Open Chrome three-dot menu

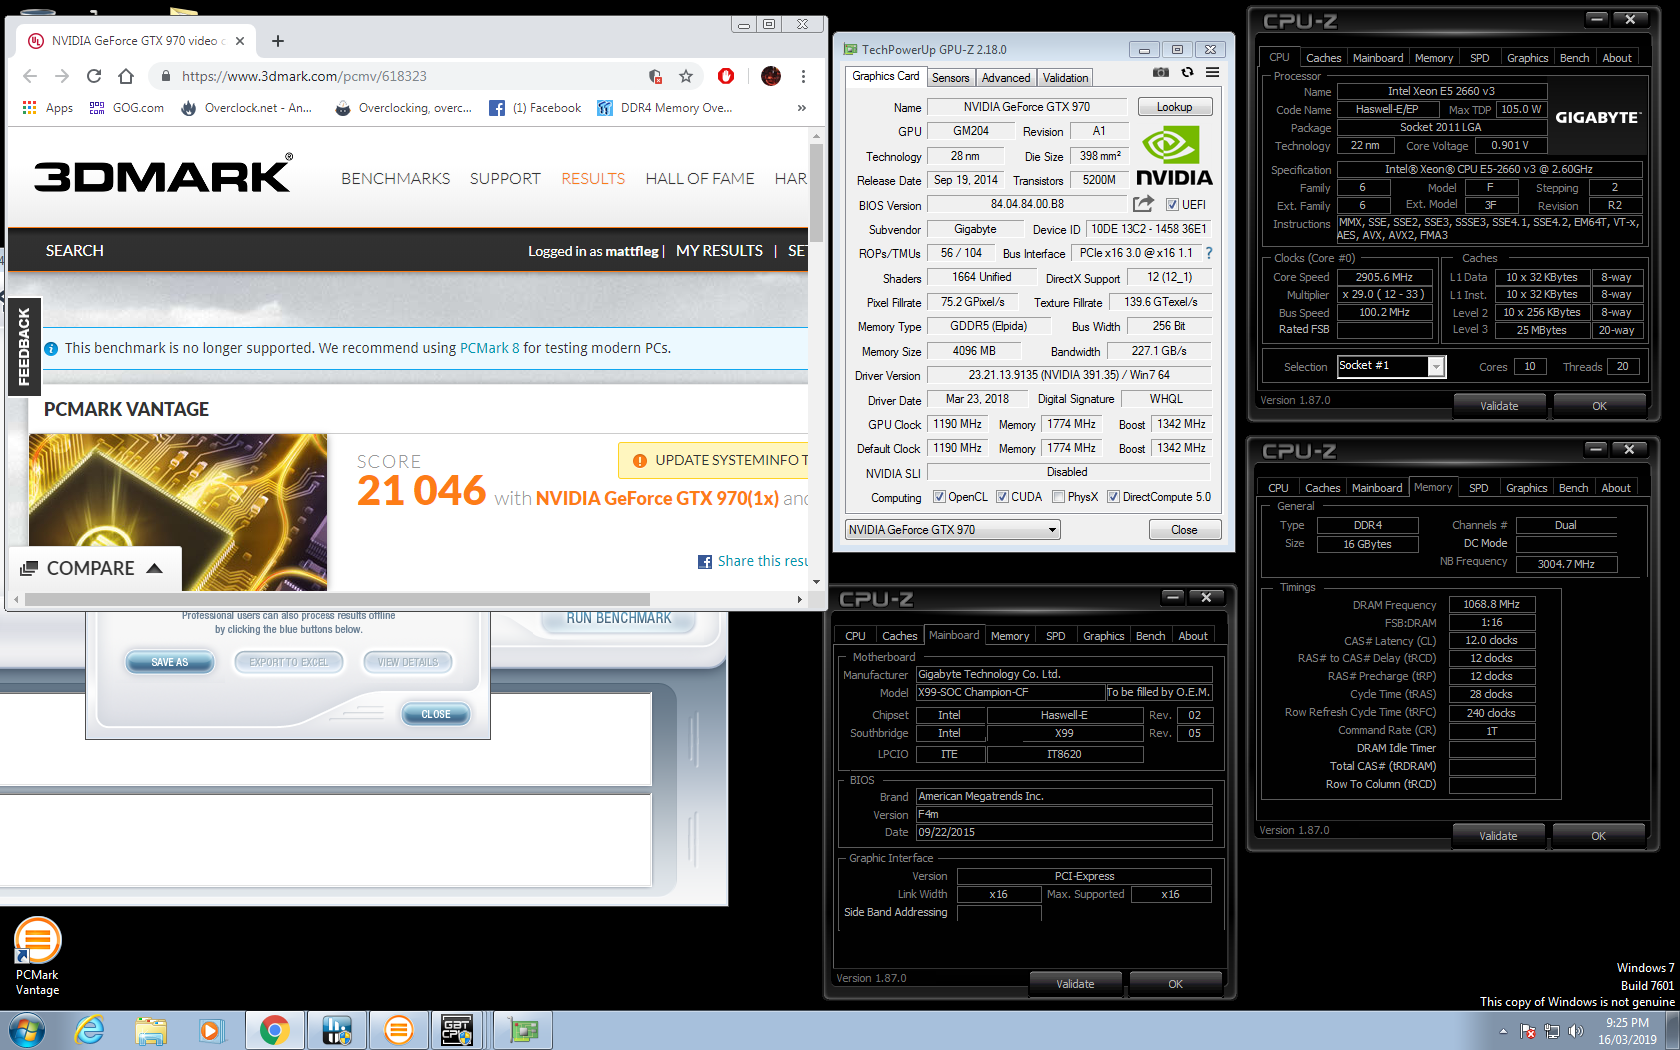(803, 76)
